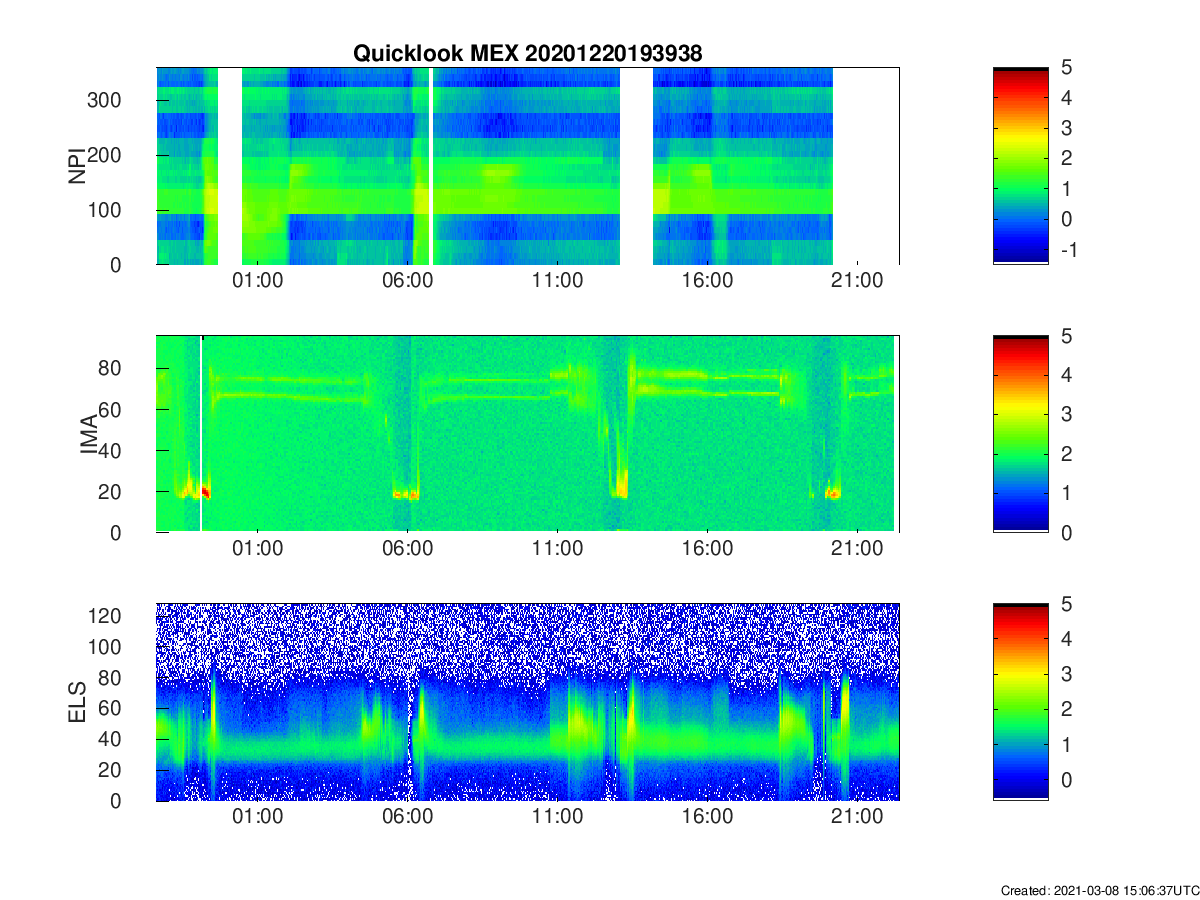The image size is (1200, 900).
Task: Click the 11:00 time label under IMA plot
Action: pos(557,549)
